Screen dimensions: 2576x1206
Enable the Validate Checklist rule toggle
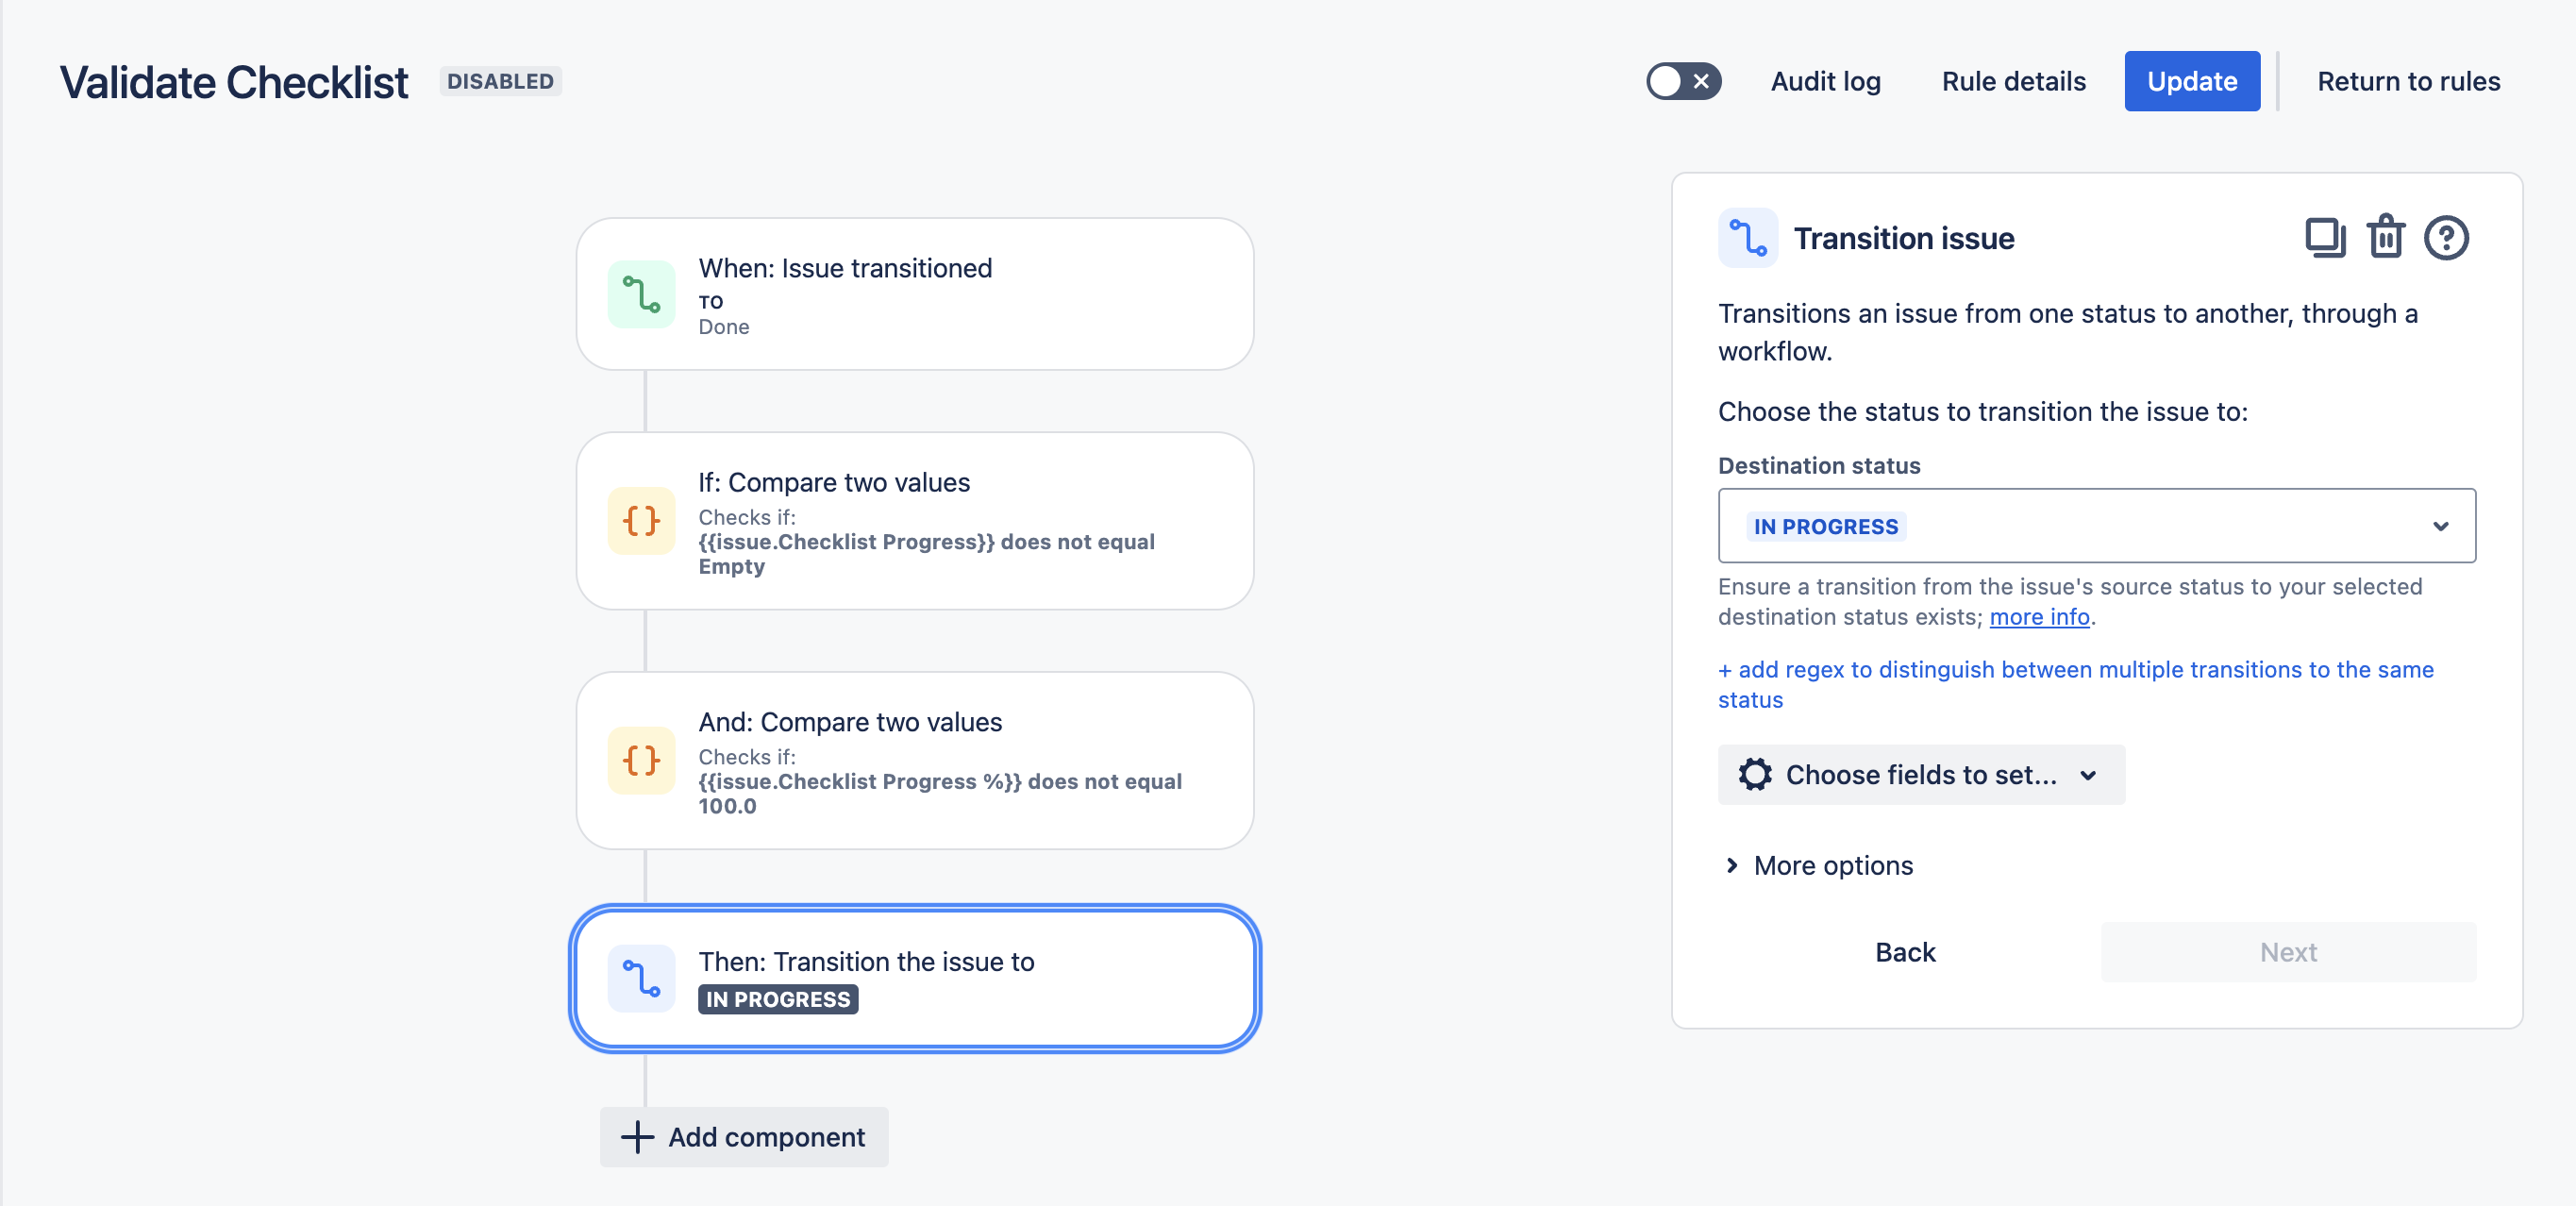pos(1684,81)
